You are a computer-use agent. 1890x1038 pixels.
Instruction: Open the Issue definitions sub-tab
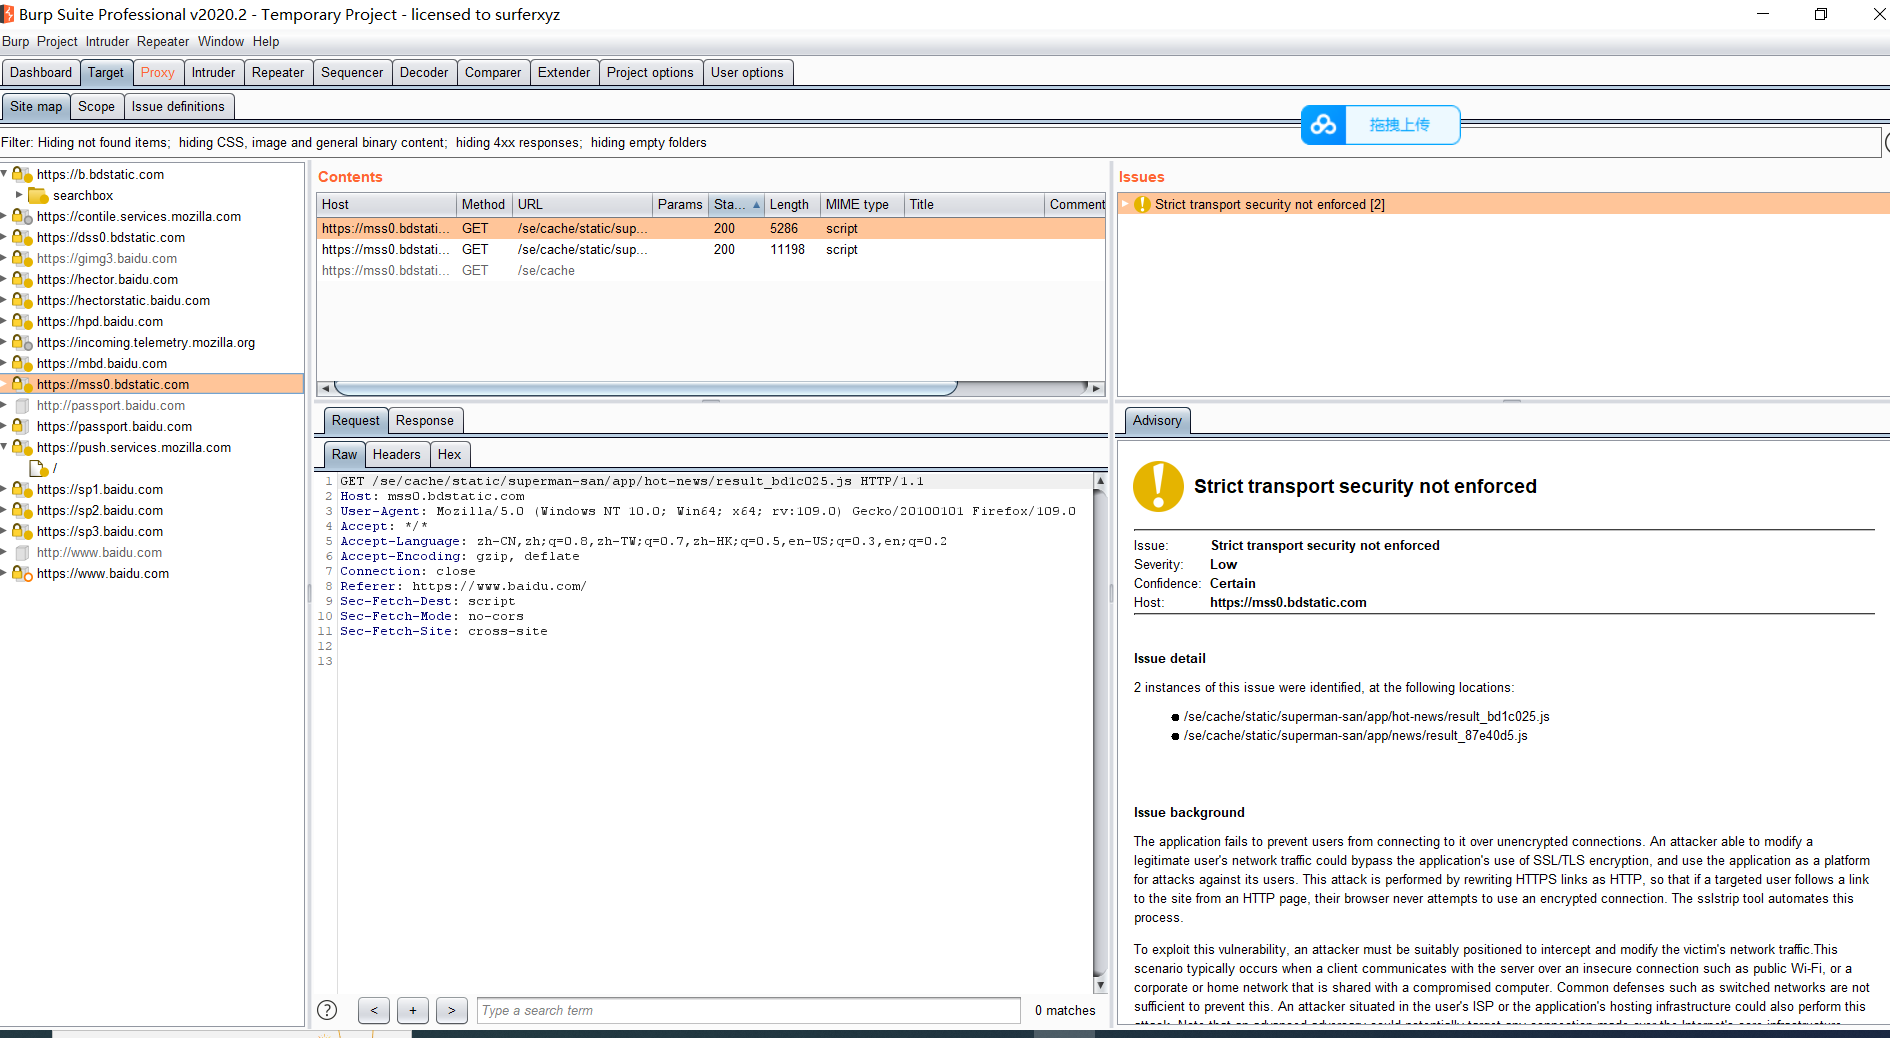point(178,106)
